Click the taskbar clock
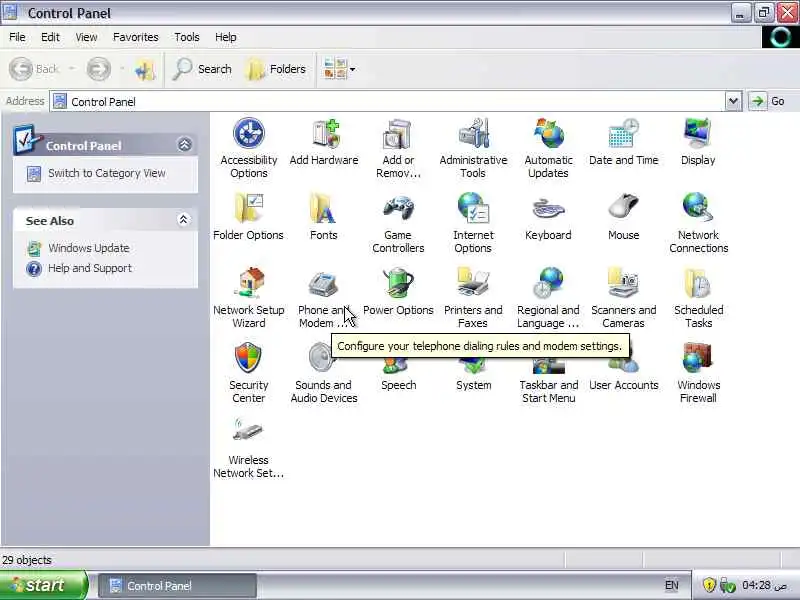 [764, 585]
